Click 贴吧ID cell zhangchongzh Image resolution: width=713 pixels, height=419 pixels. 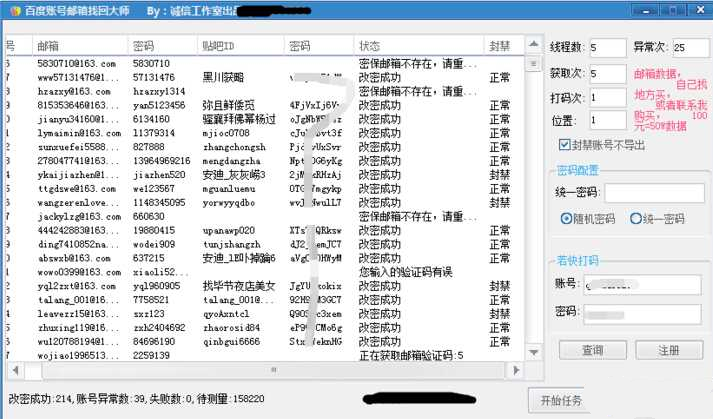[x=234, y=147]
